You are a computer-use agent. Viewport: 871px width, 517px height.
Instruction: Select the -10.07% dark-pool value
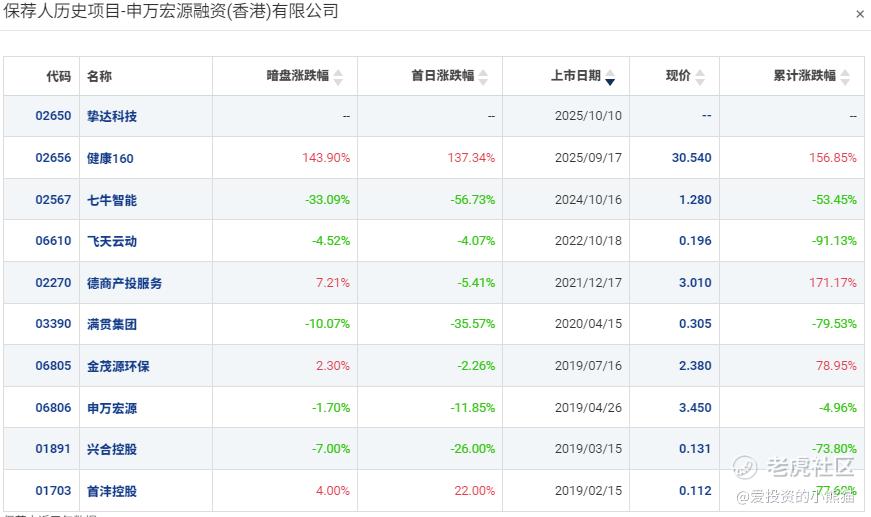[328, 324]
